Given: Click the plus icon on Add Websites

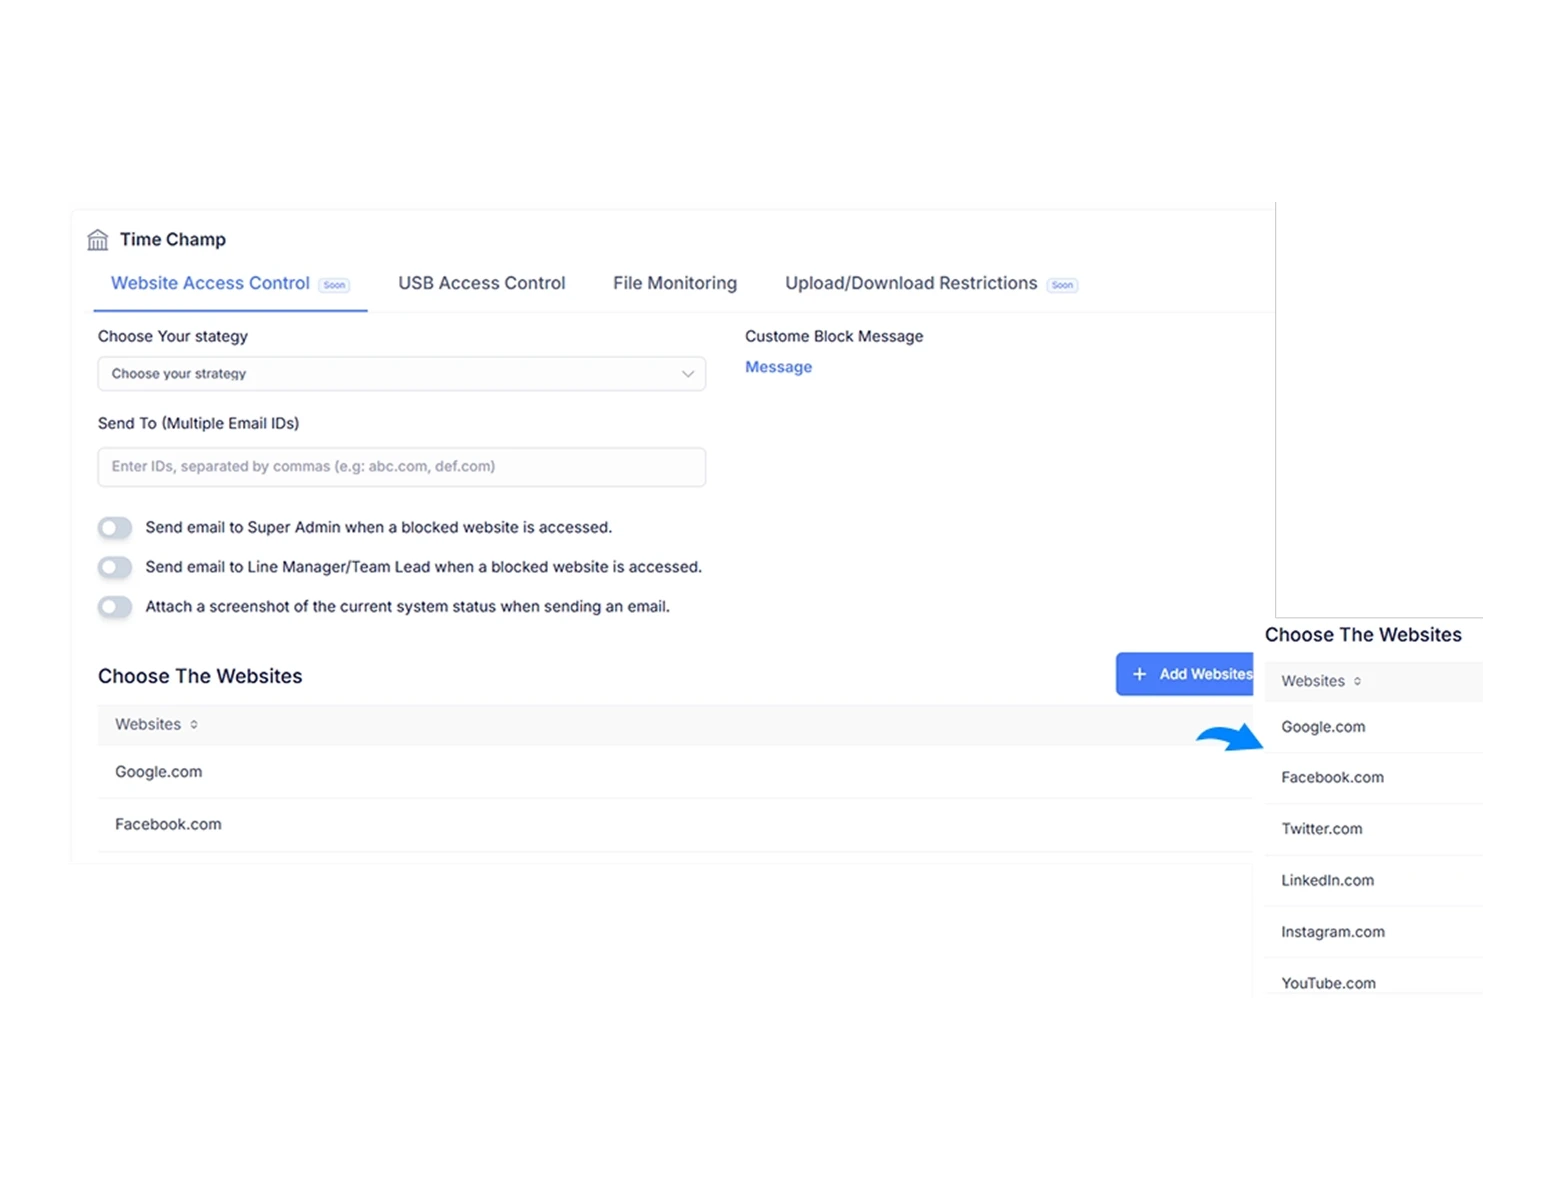Looking at the screenshot, I should [1139, 674].
